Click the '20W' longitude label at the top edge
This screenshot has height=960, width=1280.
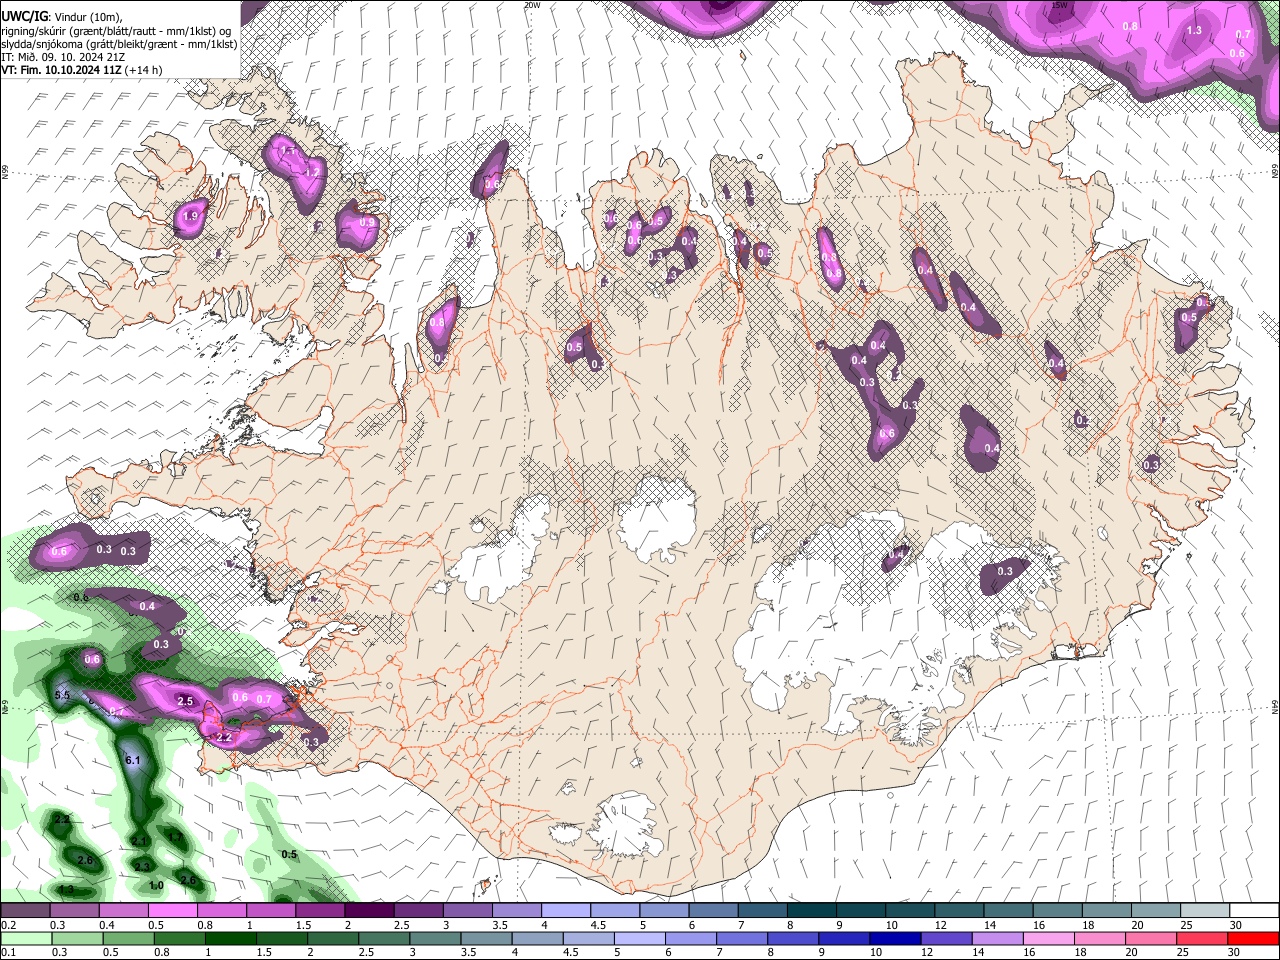coord(532,5)
